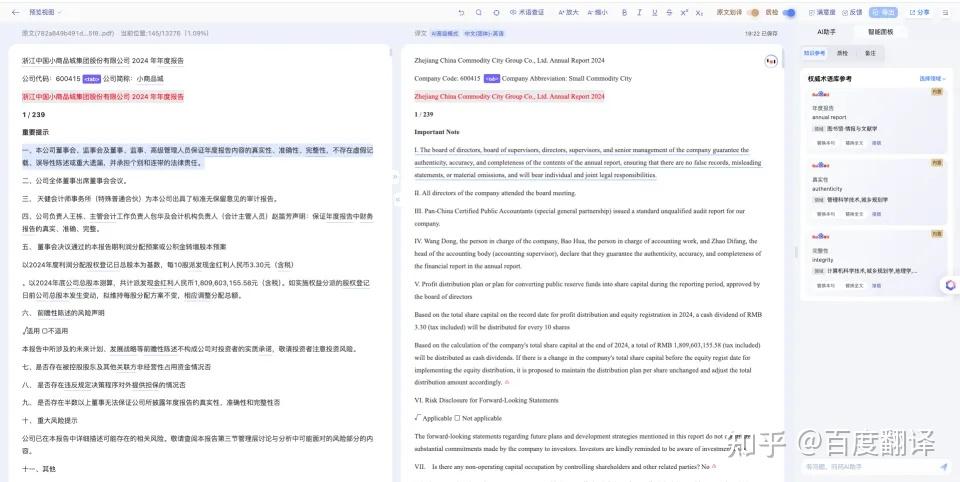Click source line 二、公司全体董事出席董事会会议
The height and width of the screenshot is (482, 960).
(x=75, y=181)
